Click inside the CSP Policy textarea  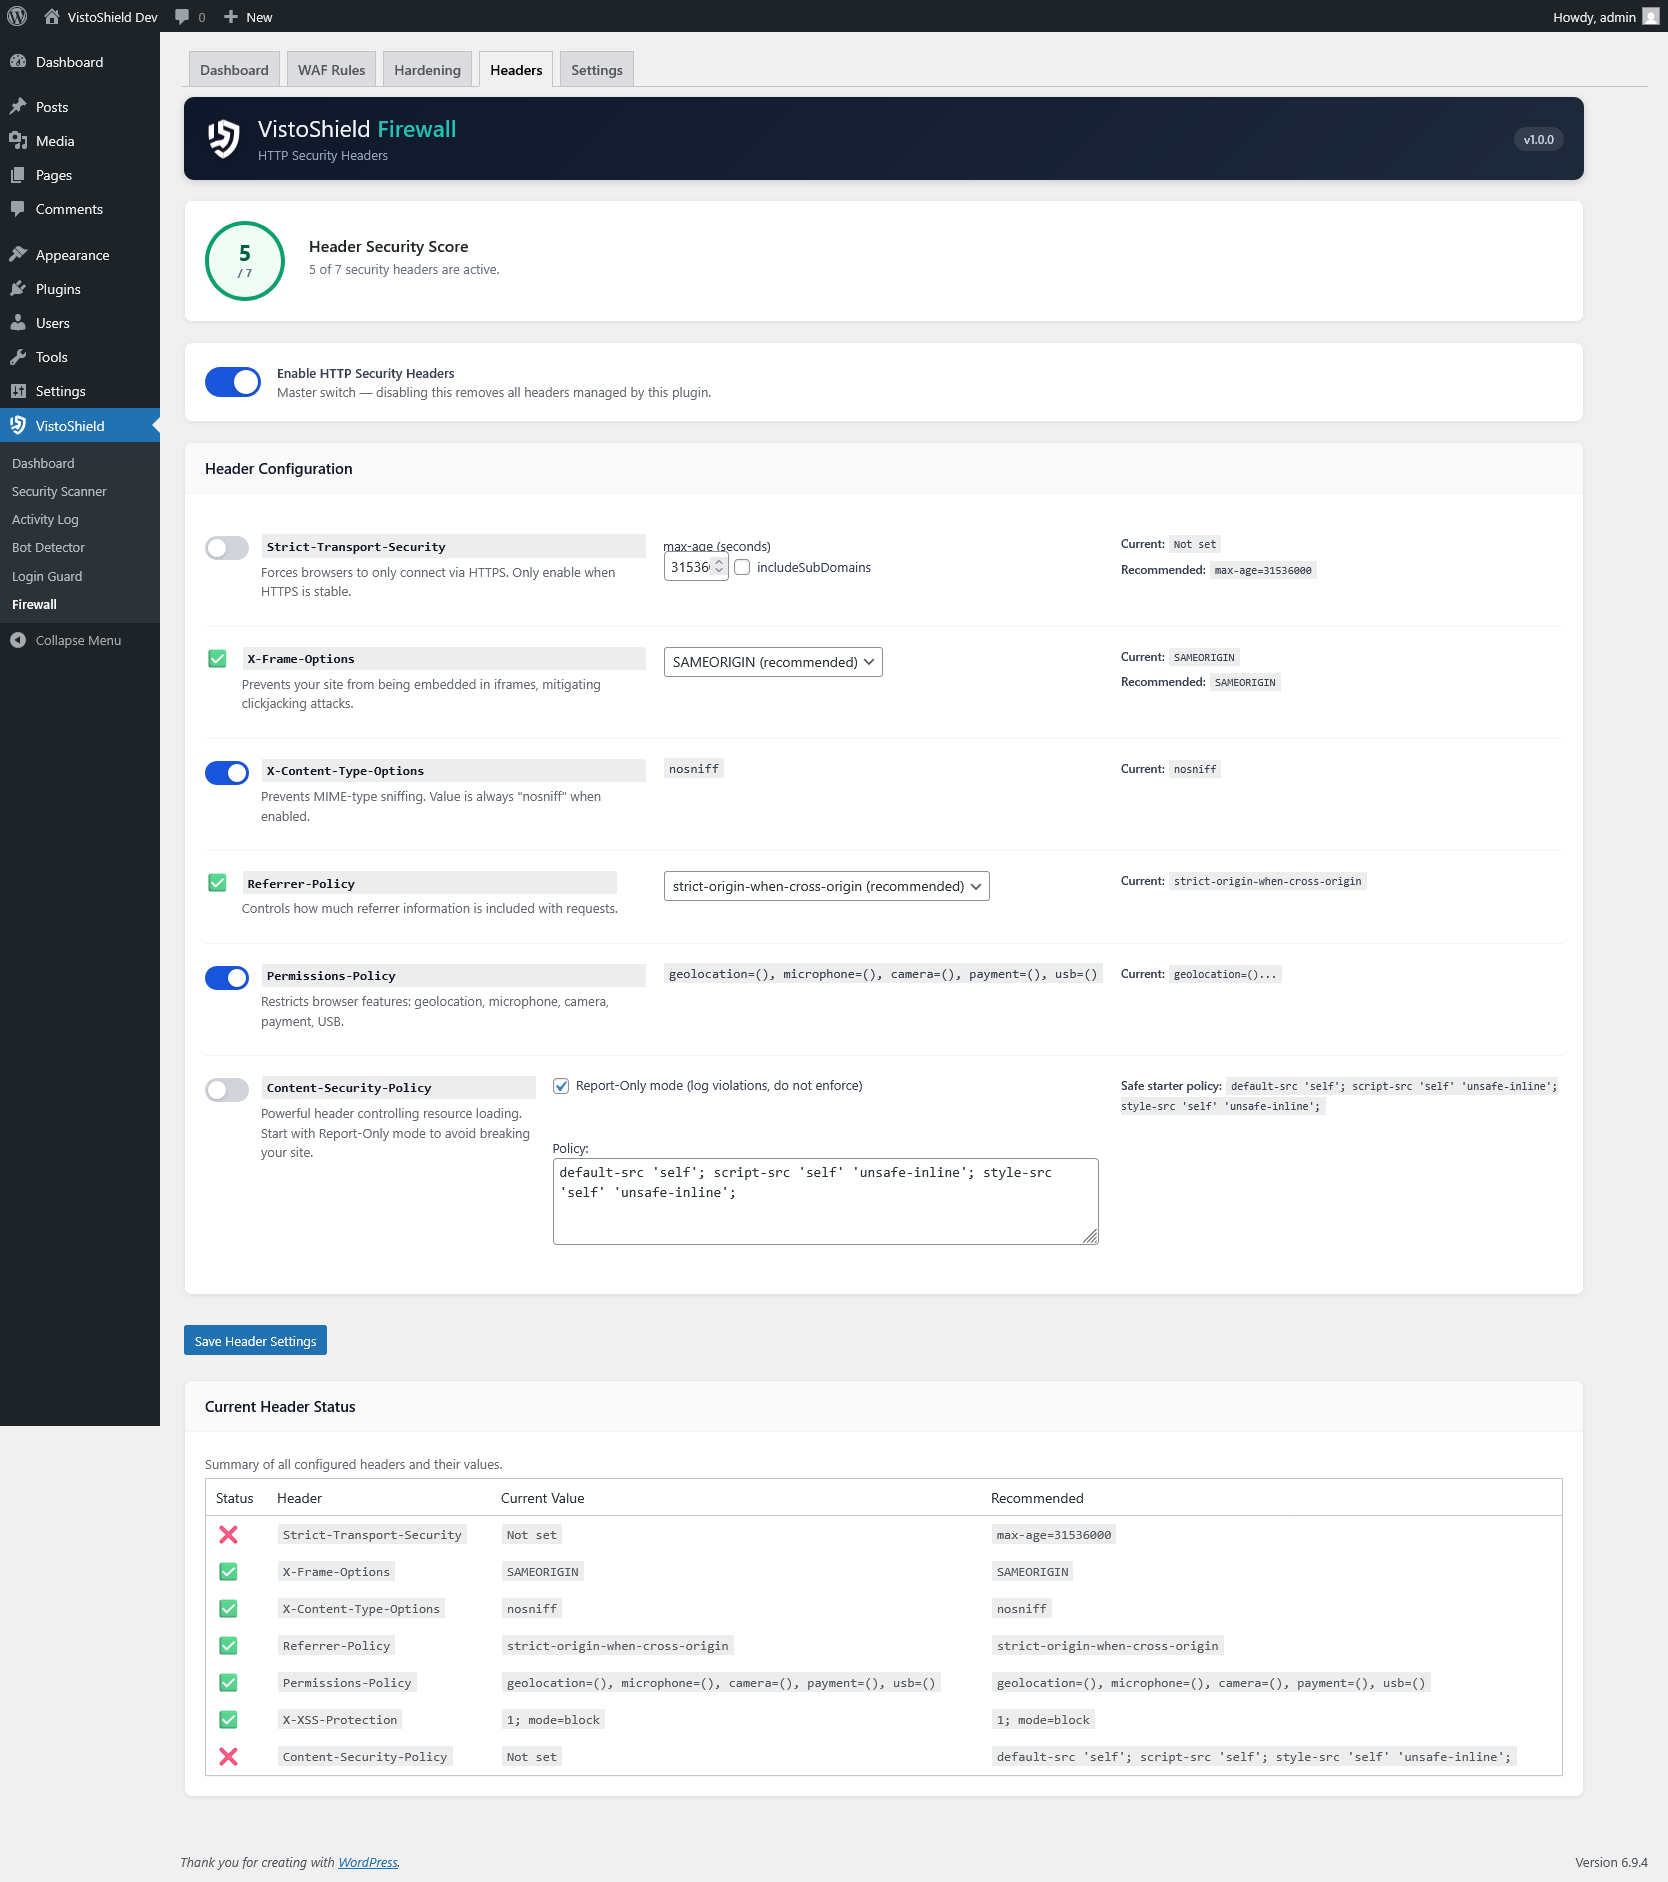[x=824, y=1199]
